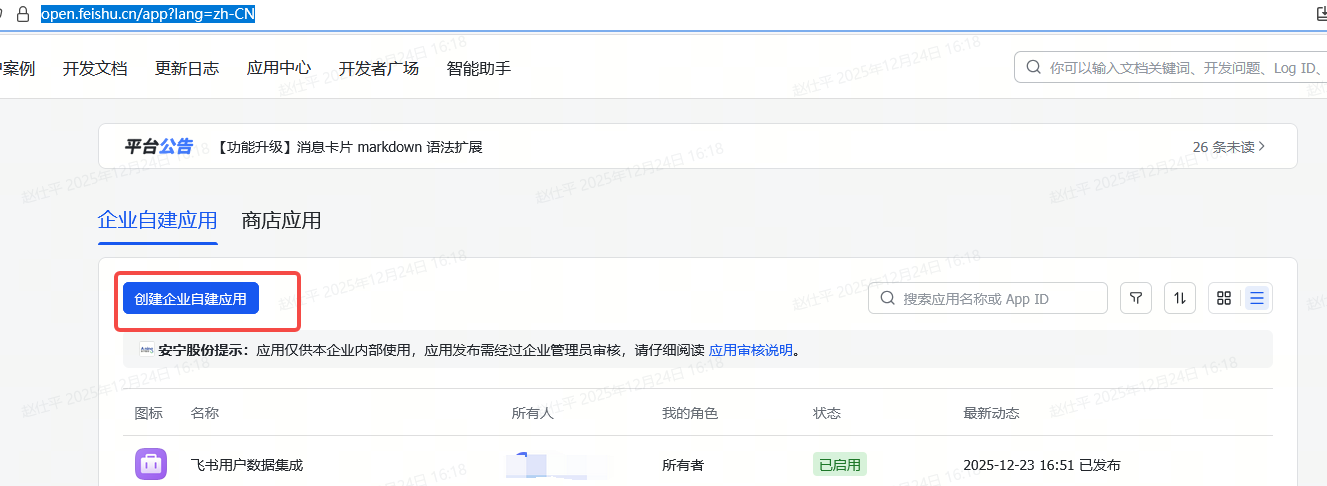This screenshot has width=1327, height=486.
Task: Click the 创建企业自建应用 button
Action: (x=191, y=298)
